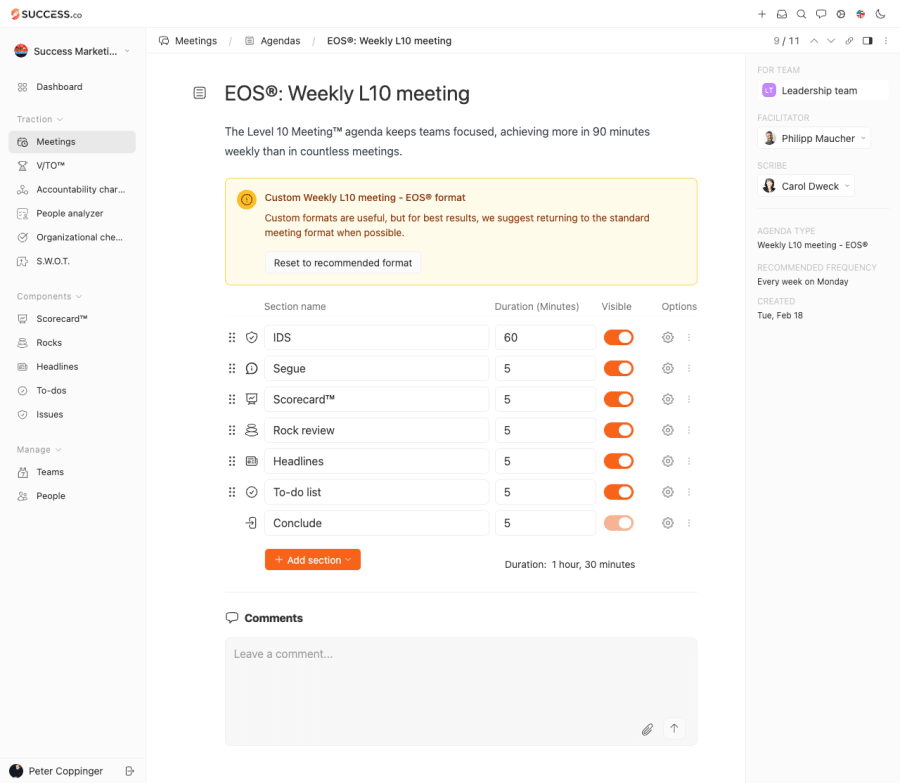900x783 pixels.
Task: Toggle visibility of Segue section
Action: [x=618, y=369]
